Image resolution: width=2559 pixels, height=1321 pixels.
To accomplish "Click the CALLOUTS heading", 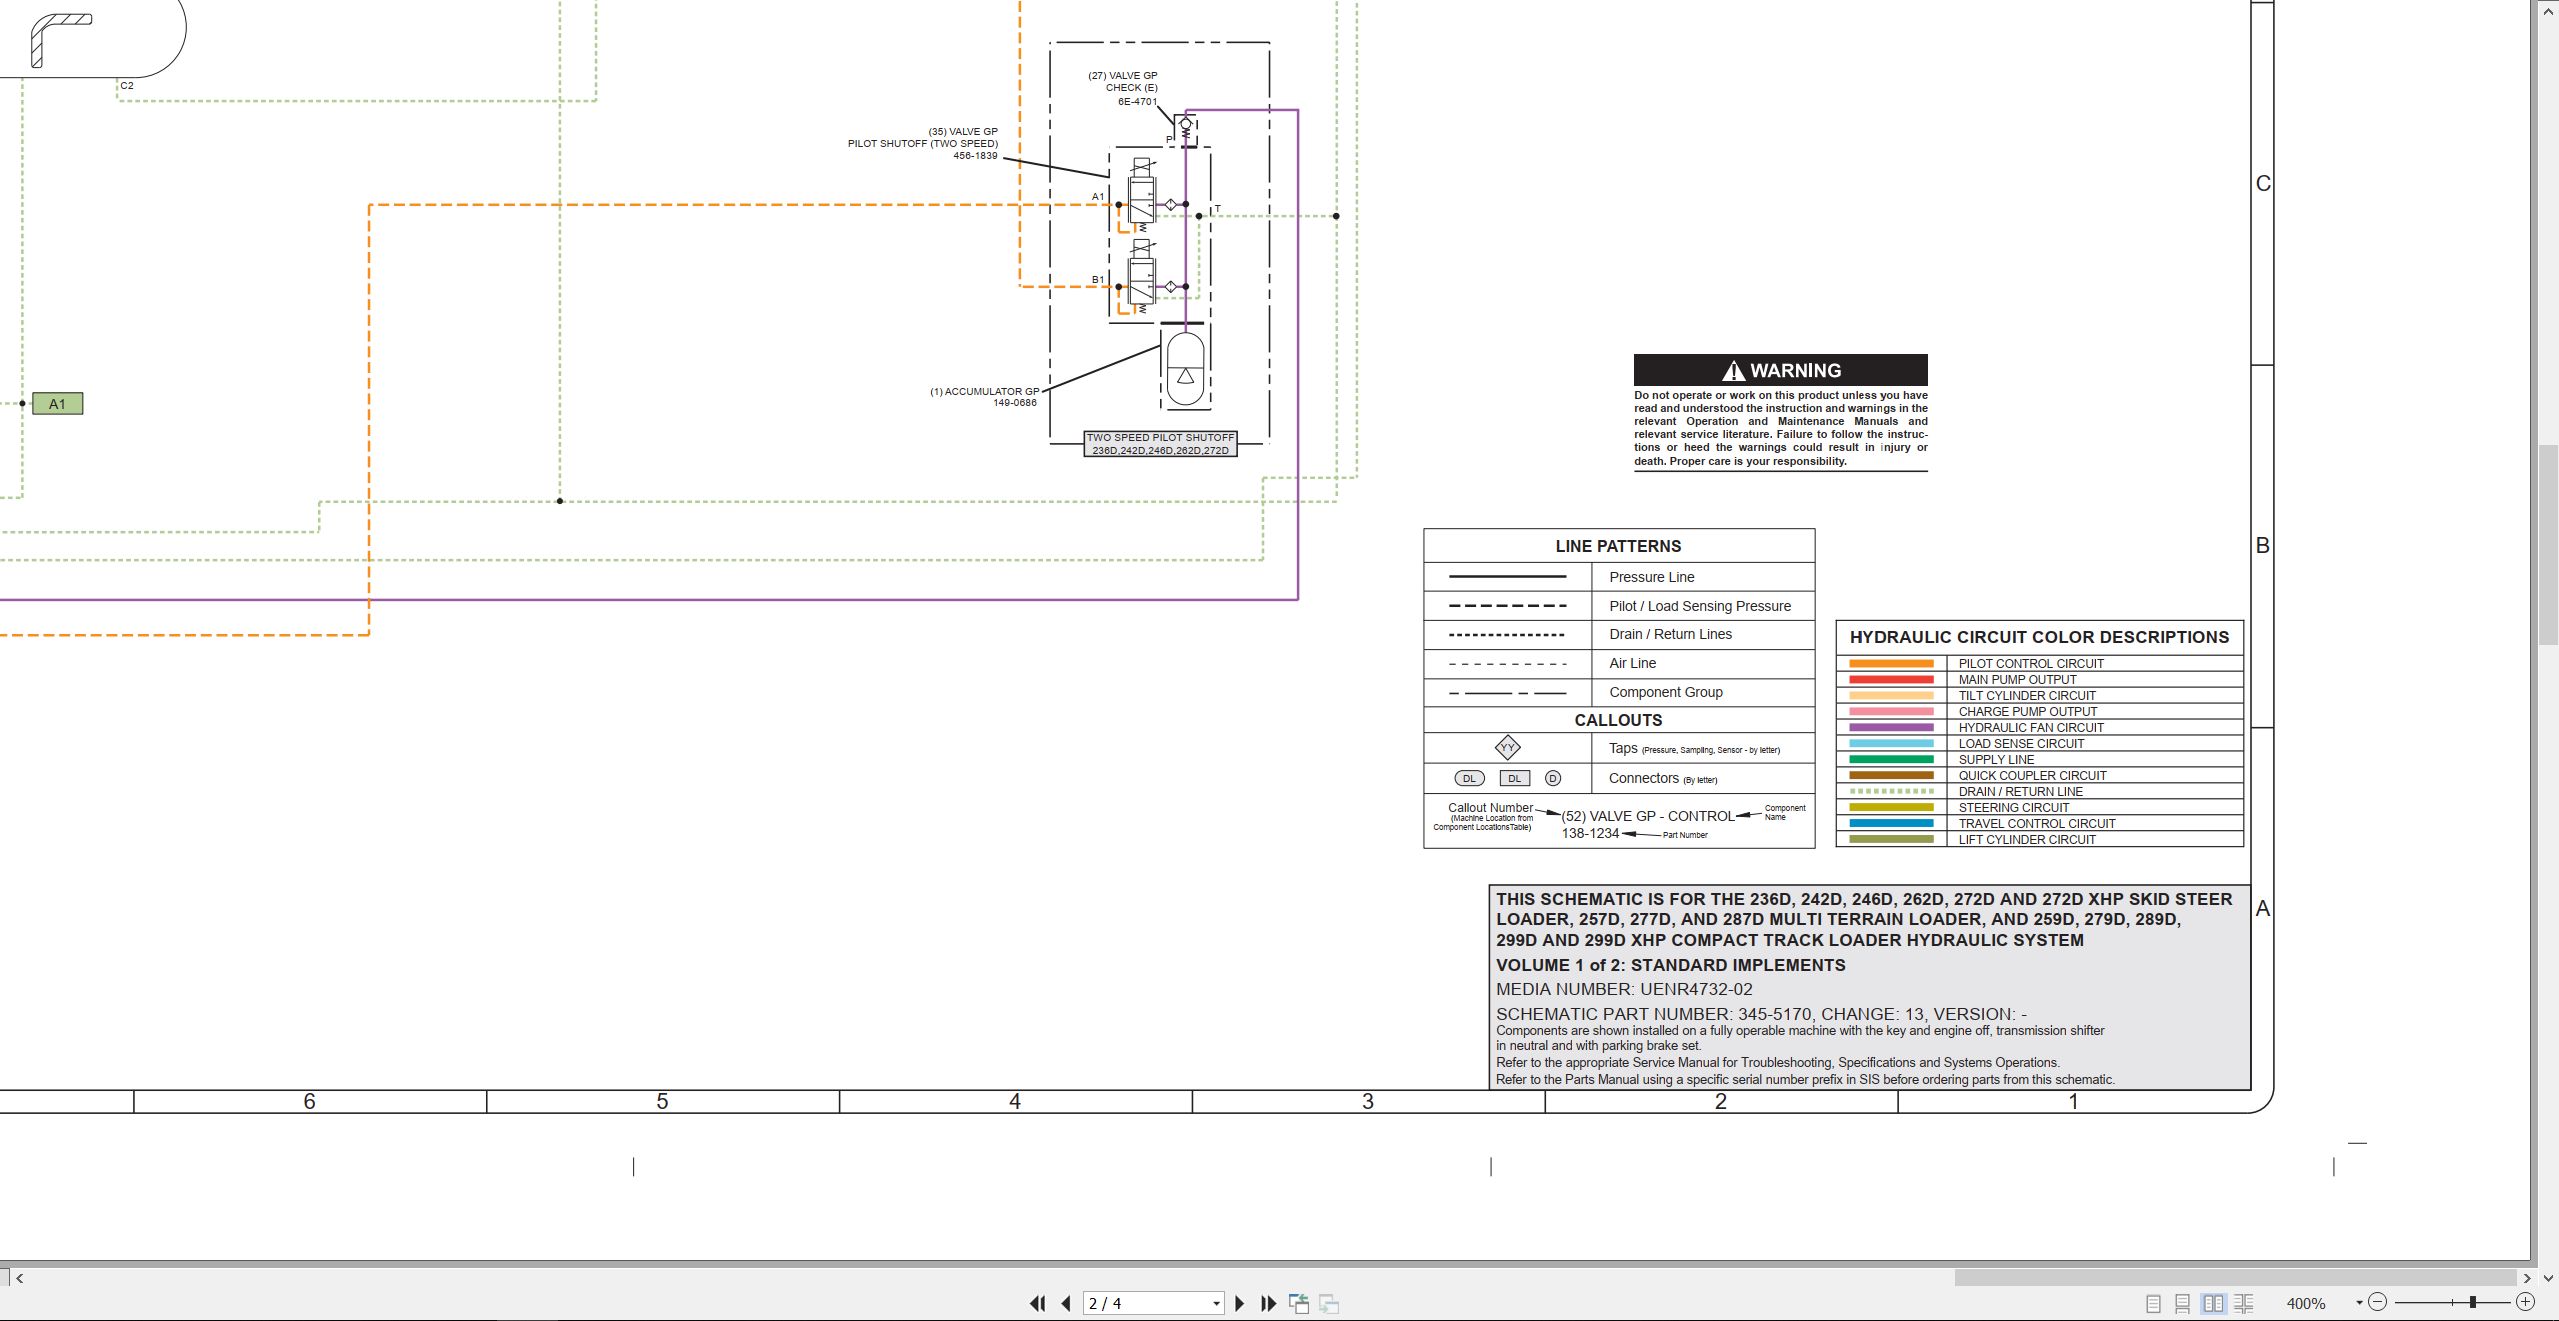I will click(1618, 720).
